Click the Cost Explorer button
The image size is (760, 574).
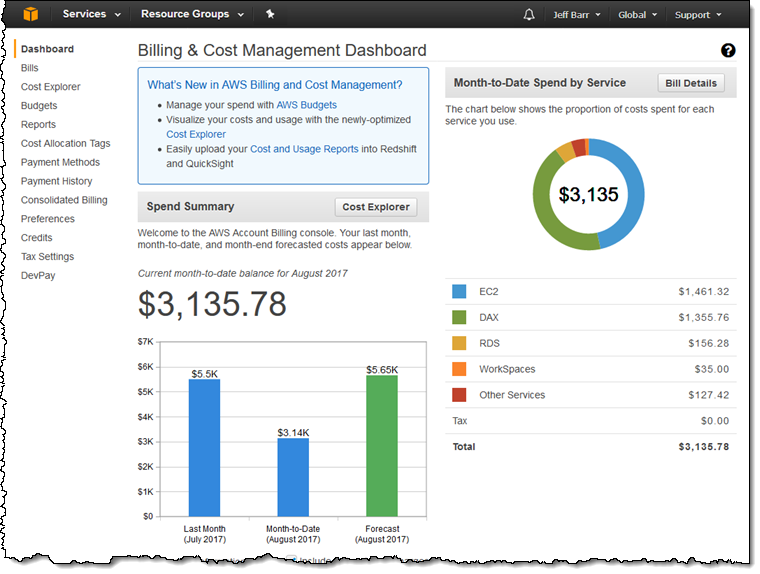376,207
